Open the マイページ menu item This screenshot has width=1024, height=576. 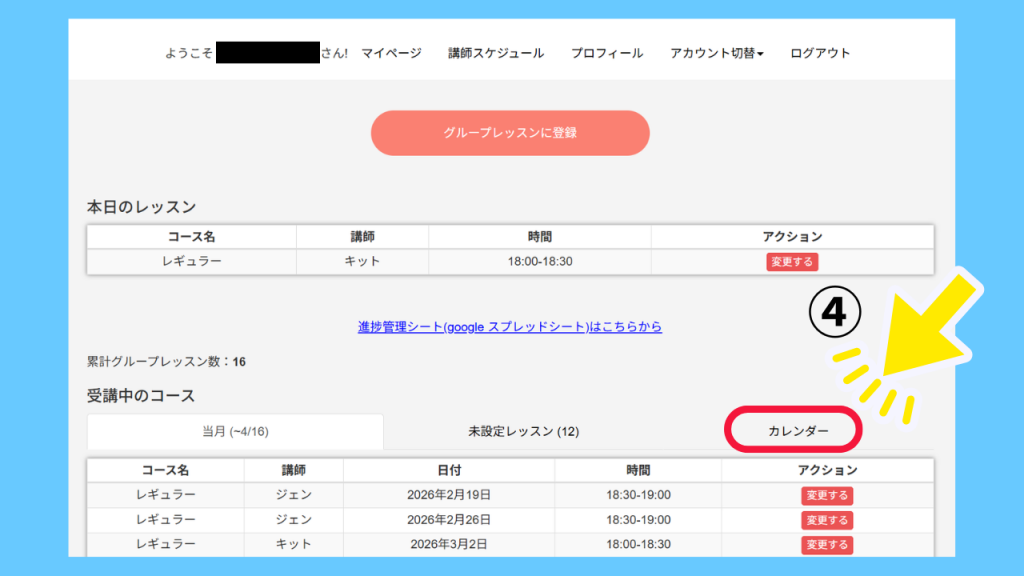pos(391,53)
